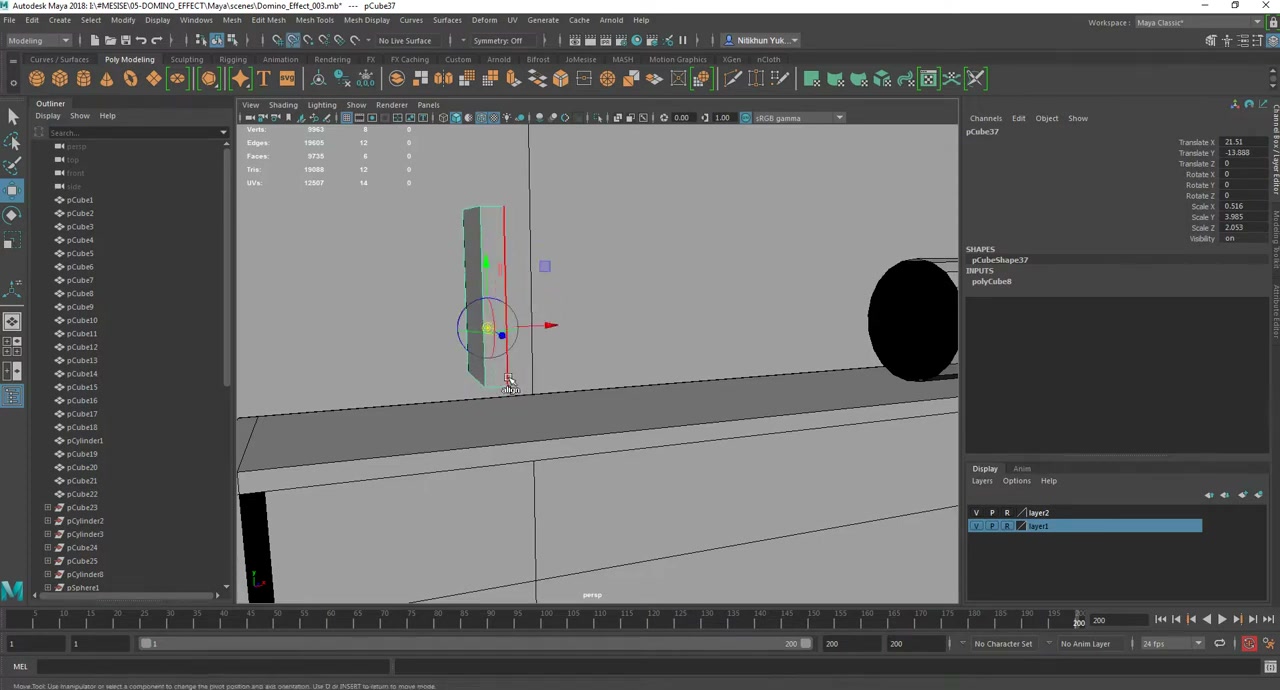Viewport: 1280px width, 690px height.
Task: Create a polygon sphere from shelf
Action: click(37, 79)
